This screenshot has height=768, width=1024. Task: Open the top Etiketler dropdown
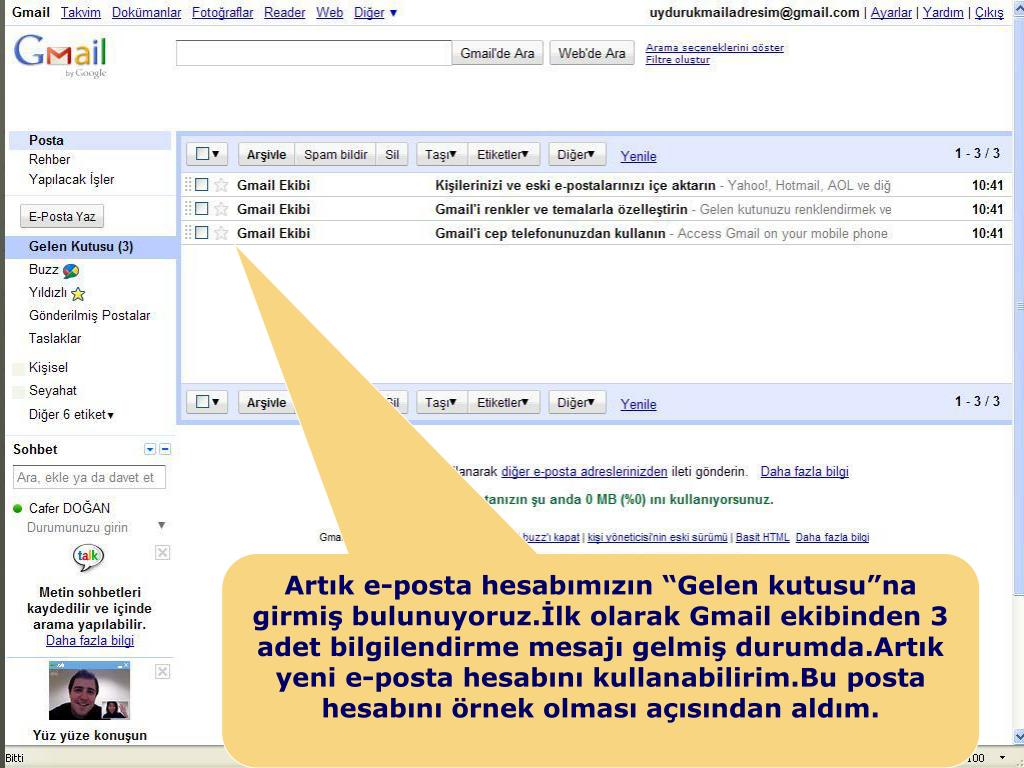point(503,155)
